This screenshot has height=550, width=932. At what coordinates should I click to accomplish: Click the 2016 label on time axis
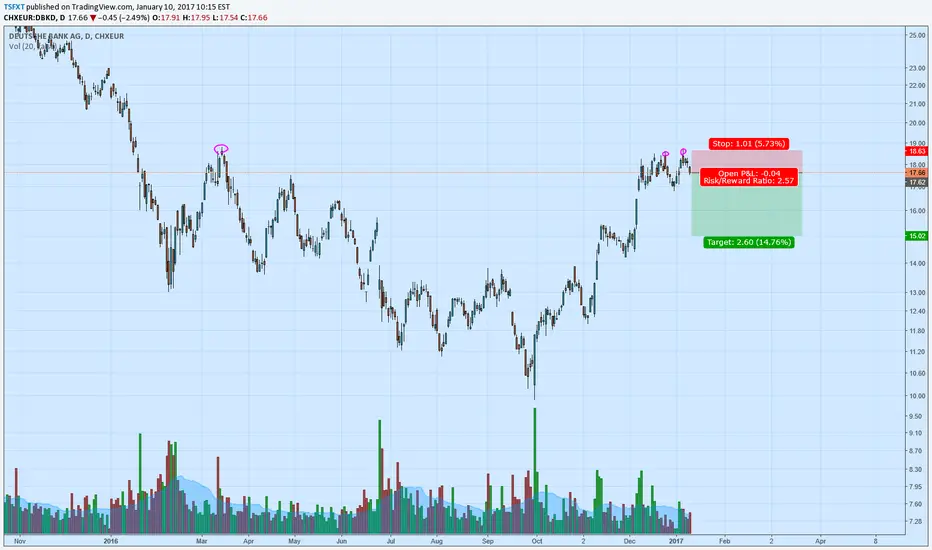[x=111, y=541]
